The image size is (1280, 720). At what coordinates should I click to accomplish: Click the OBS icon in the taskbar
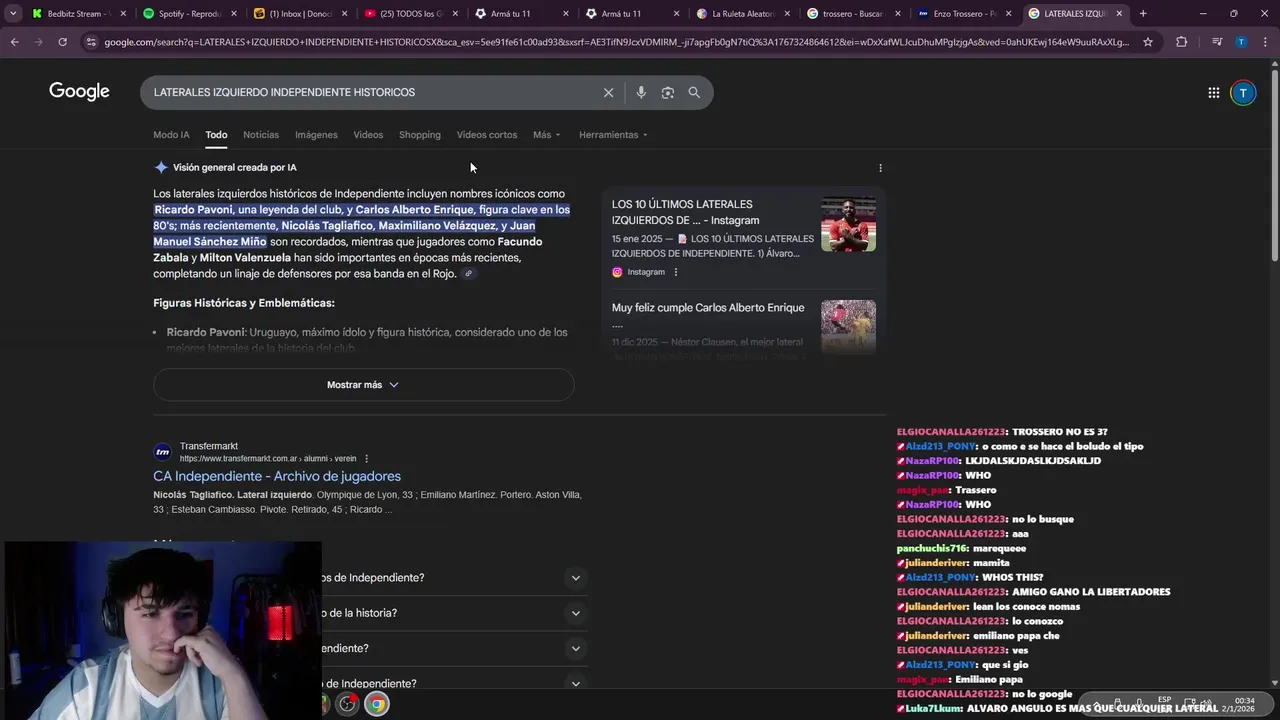[x=347, y=704]
